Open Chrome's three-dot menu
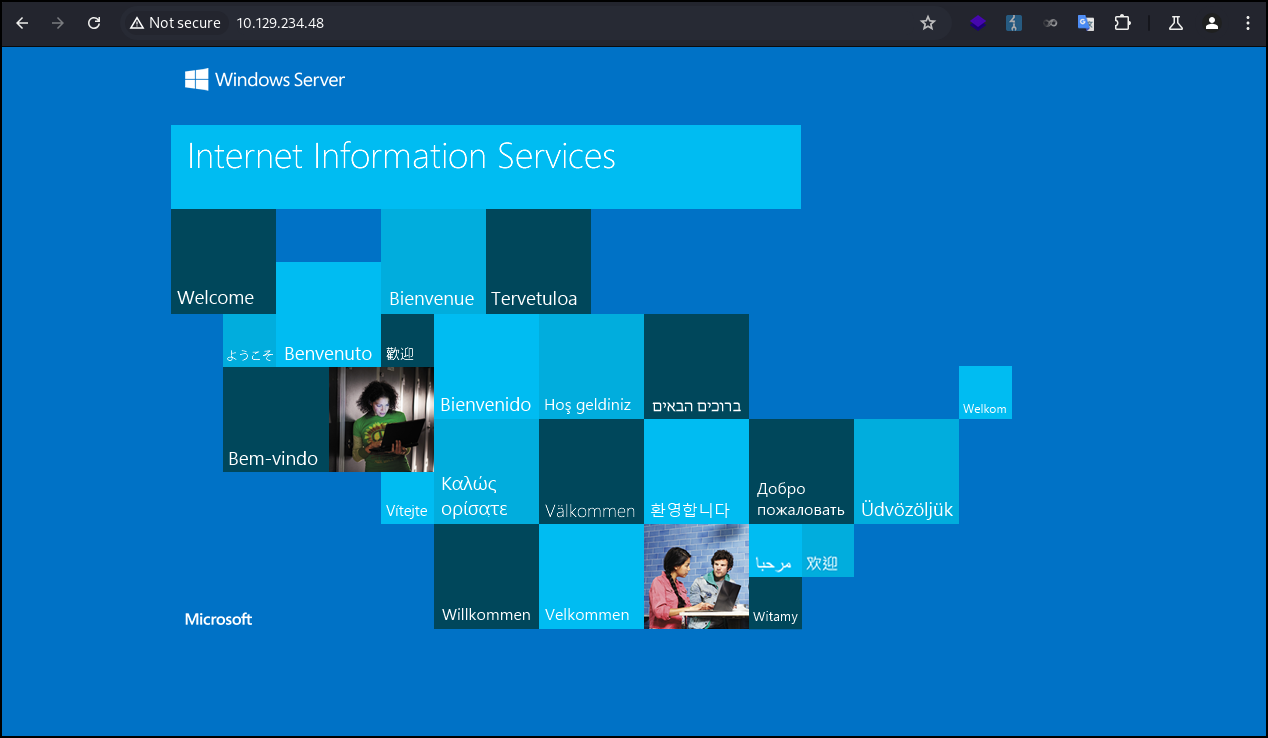 pyautogui.click(x=1247, y=23)
